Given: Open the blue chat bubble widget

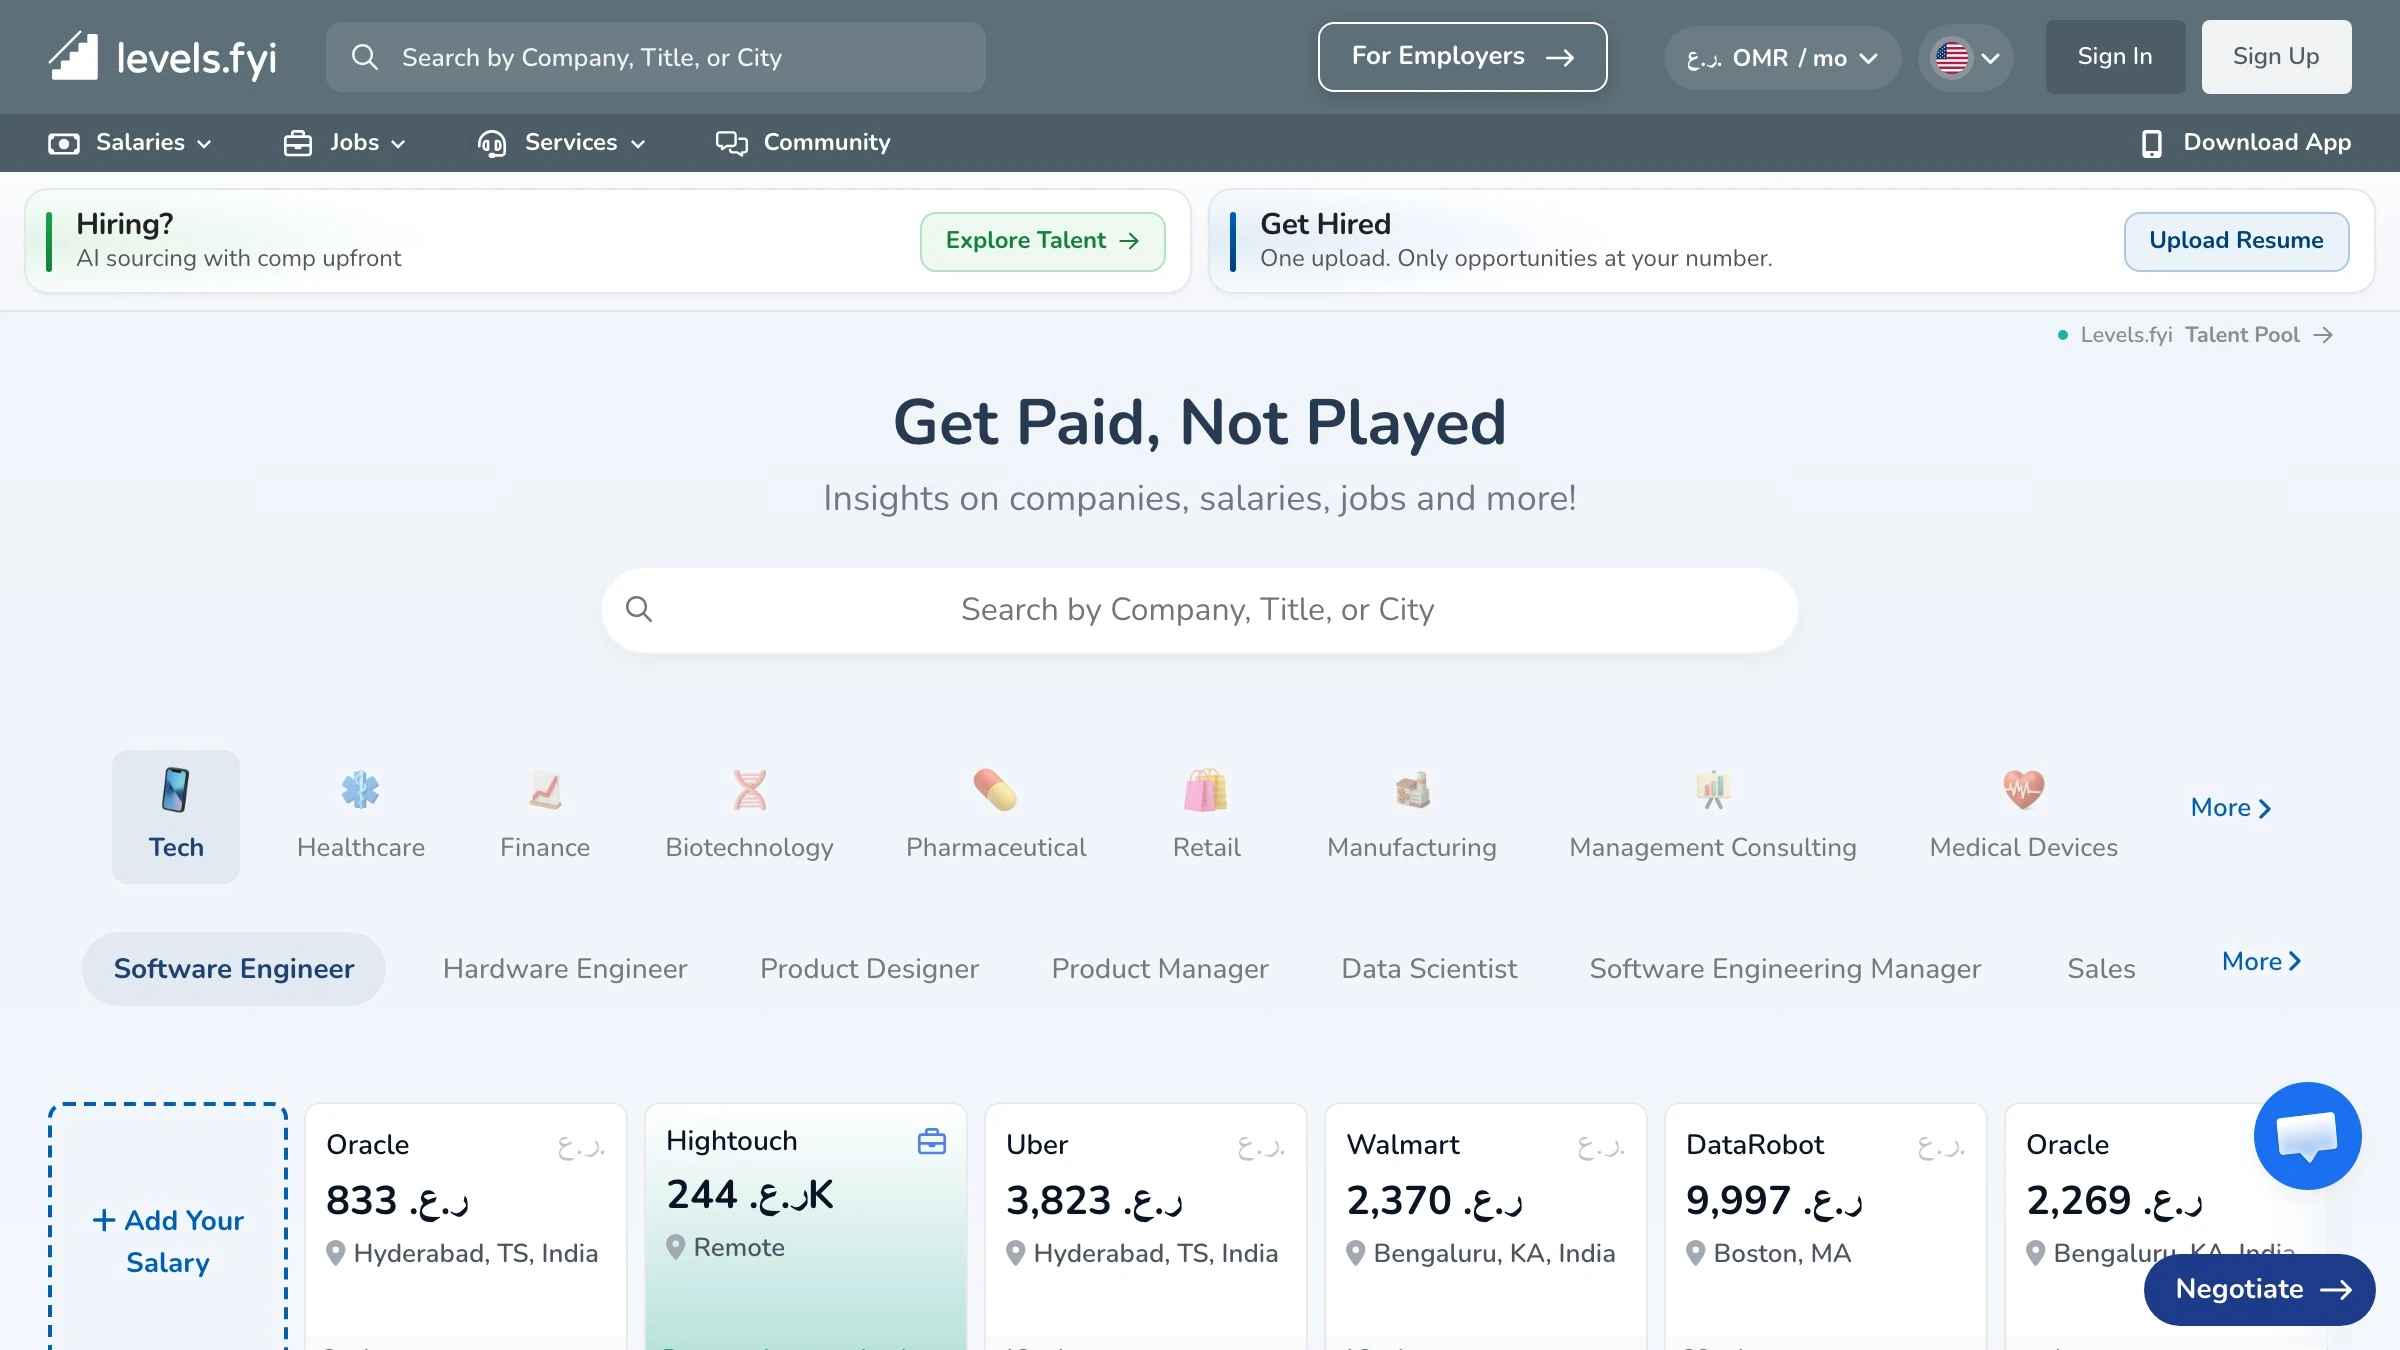Looking at the screenshot, I should coord(2307,1136).
